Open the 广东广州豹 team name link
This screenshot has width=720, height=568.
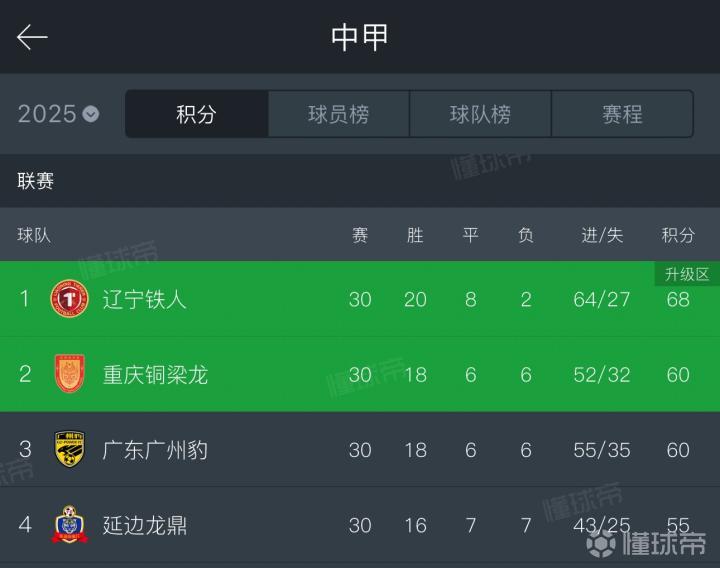[x=155, y=450]
